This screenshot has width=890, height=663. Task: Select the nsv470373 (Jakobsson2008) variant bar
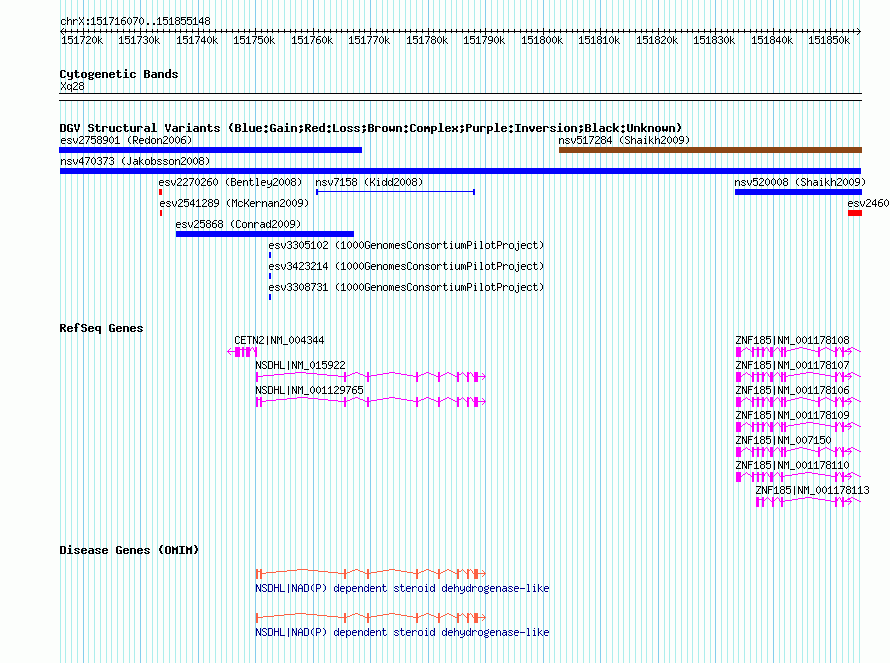(460, 171)
